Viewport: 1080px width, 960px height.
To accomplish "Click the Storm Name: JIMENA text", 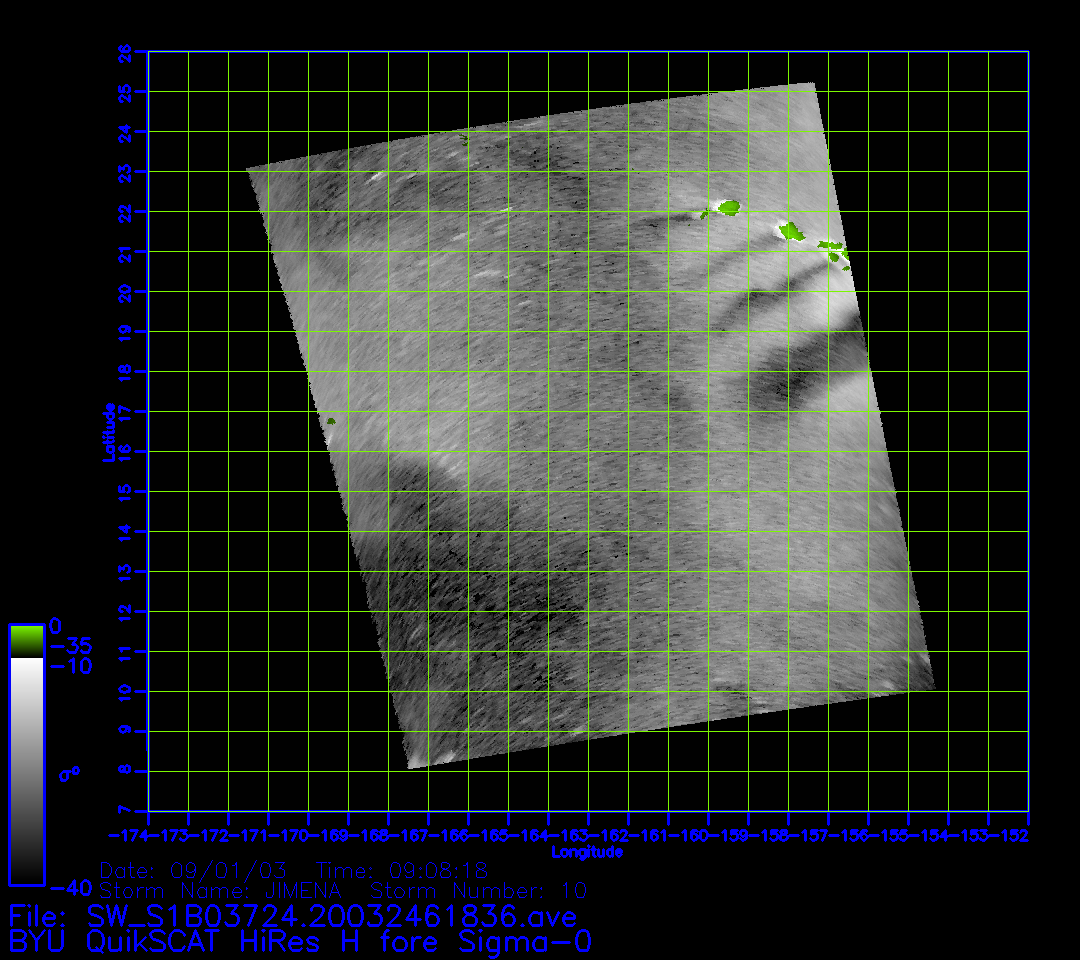I will tap(221, 890).
